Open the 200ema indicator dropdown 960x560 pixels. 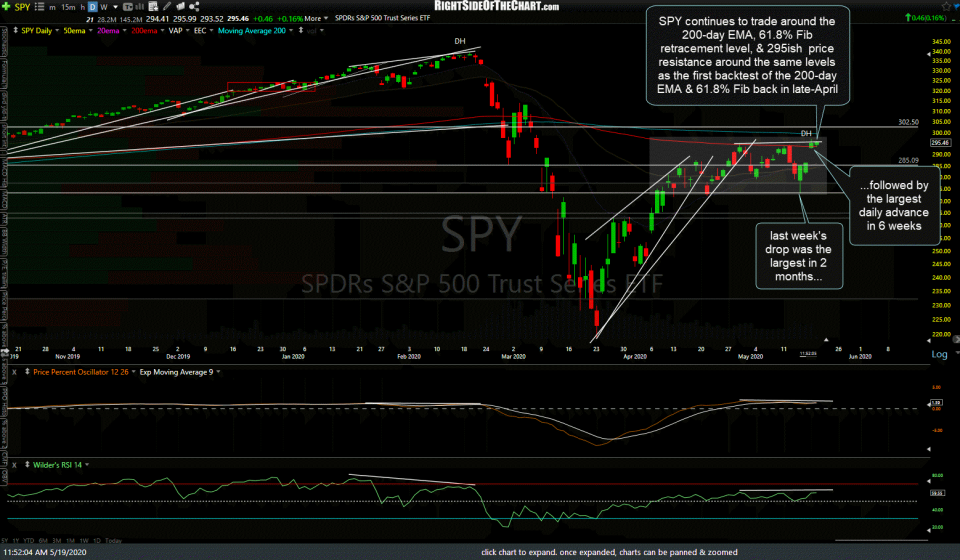[162, 30]
